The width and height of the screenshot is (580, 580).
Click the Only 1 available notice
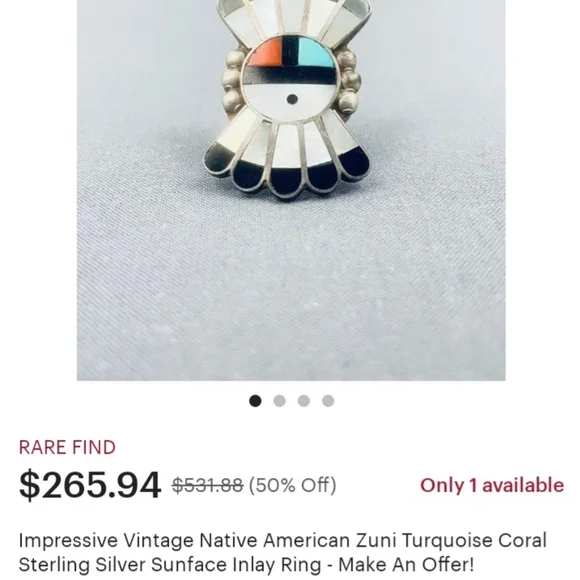[492, 485]
